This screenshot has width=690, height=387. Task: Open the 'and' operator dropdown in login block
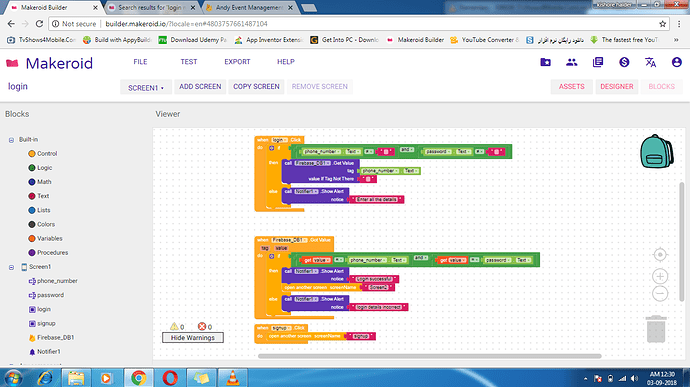point(407,150)
